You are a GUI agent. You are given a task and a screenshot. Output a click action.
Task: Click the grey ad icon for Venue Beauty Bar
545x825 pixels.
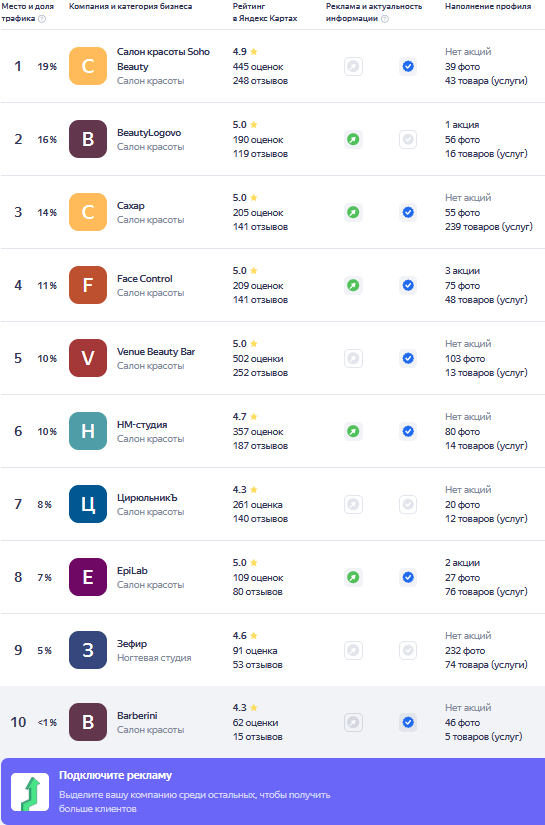click(x=354, y=358)
